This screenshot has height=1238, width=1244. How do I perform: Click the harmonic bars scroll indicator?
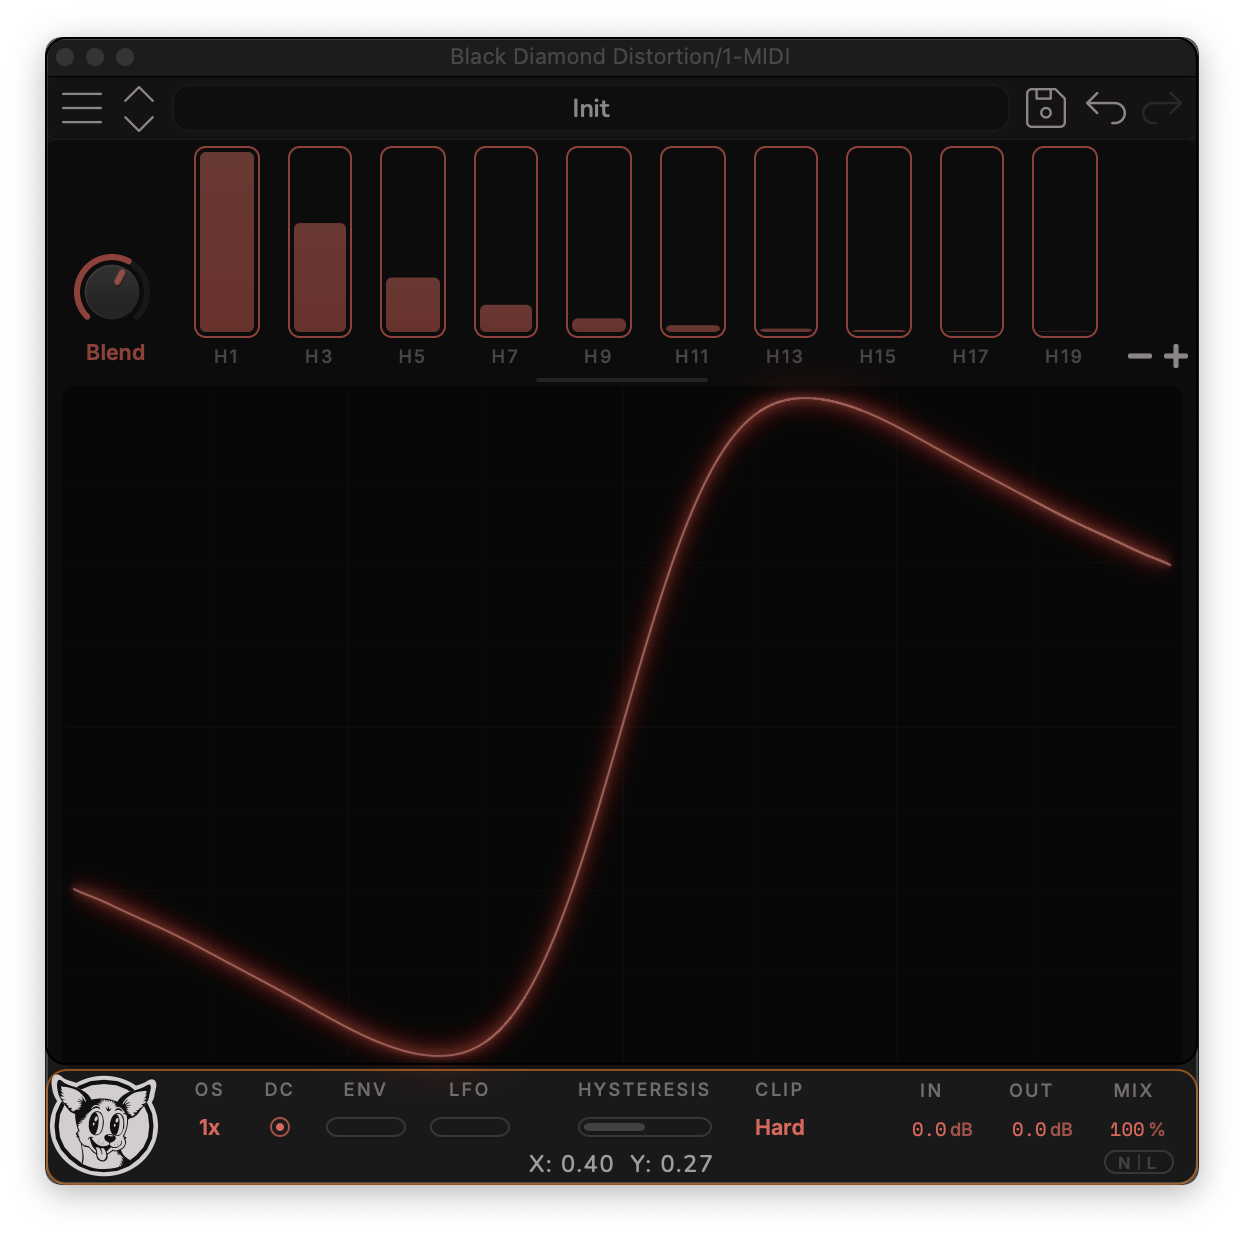pyautogui.click(x=622, y=380)
